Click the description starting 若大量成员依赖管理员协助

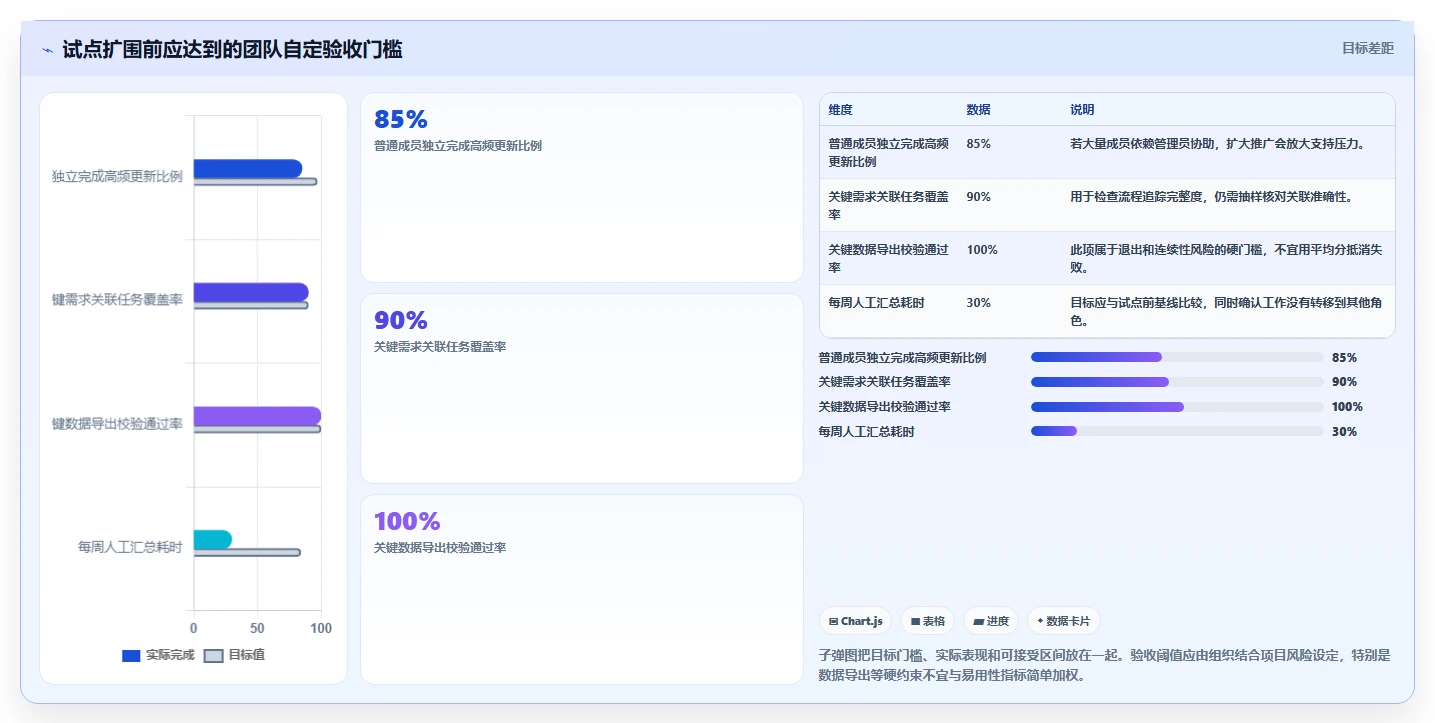1217,144
